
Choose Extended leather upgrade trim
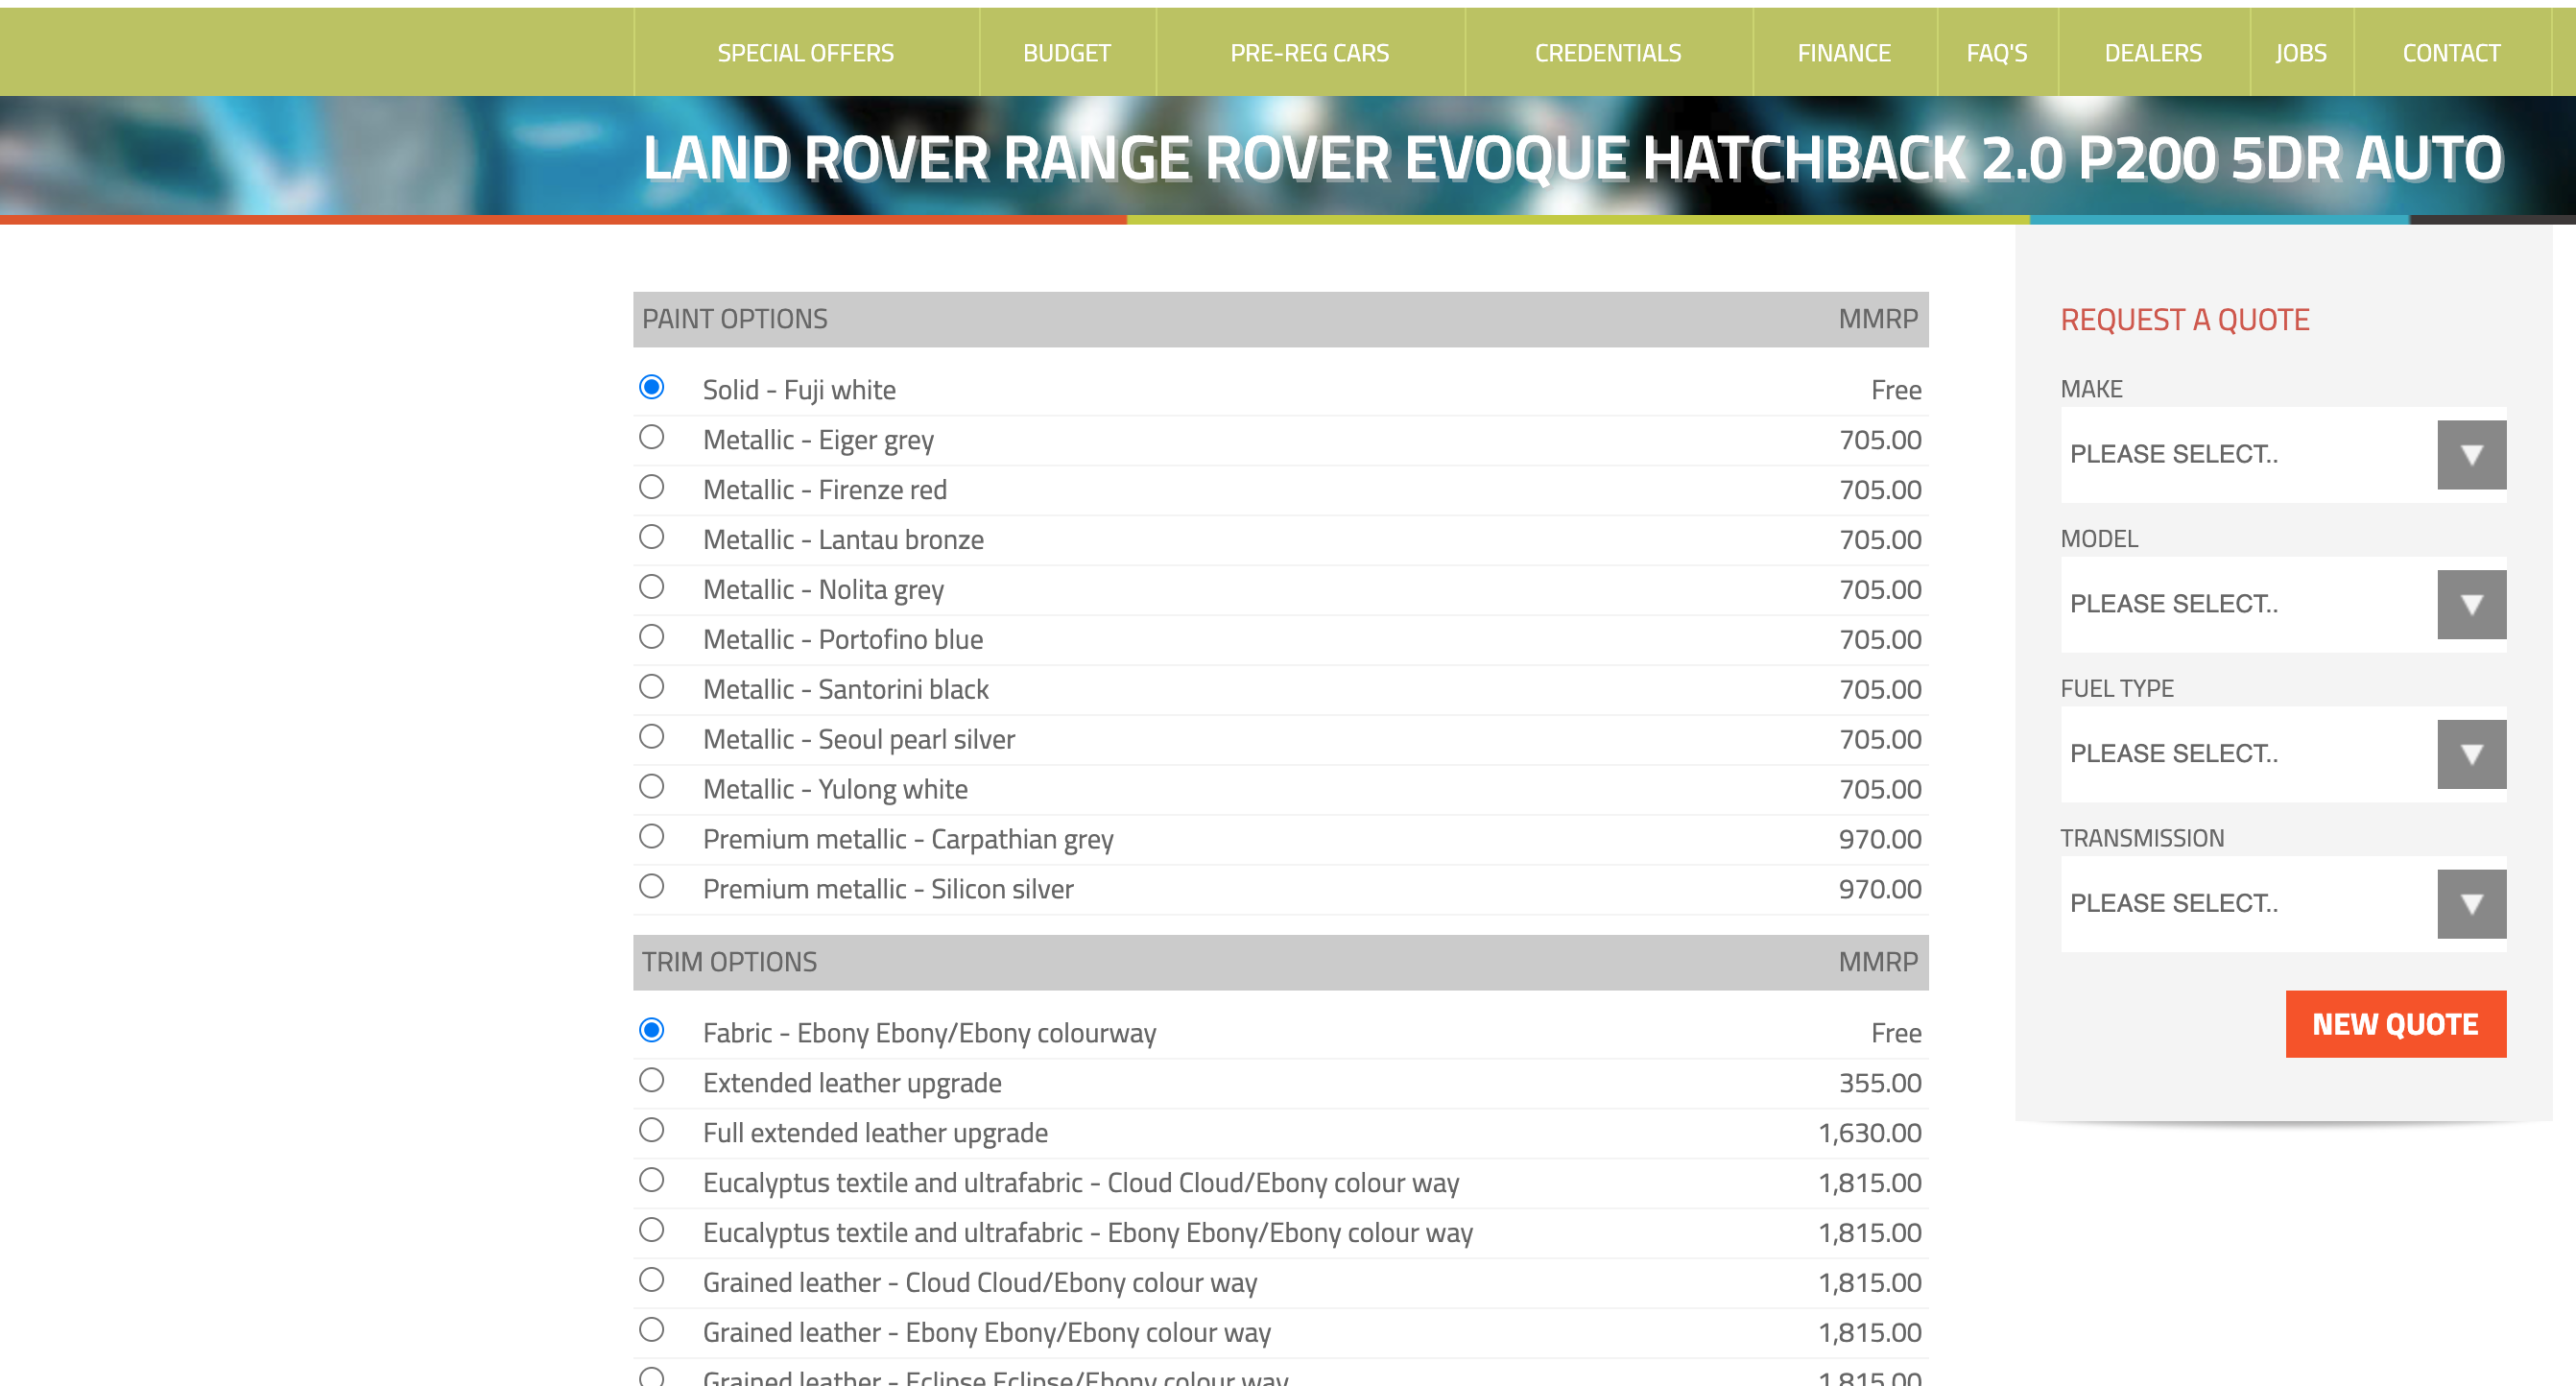click(x=651, y=1080)
